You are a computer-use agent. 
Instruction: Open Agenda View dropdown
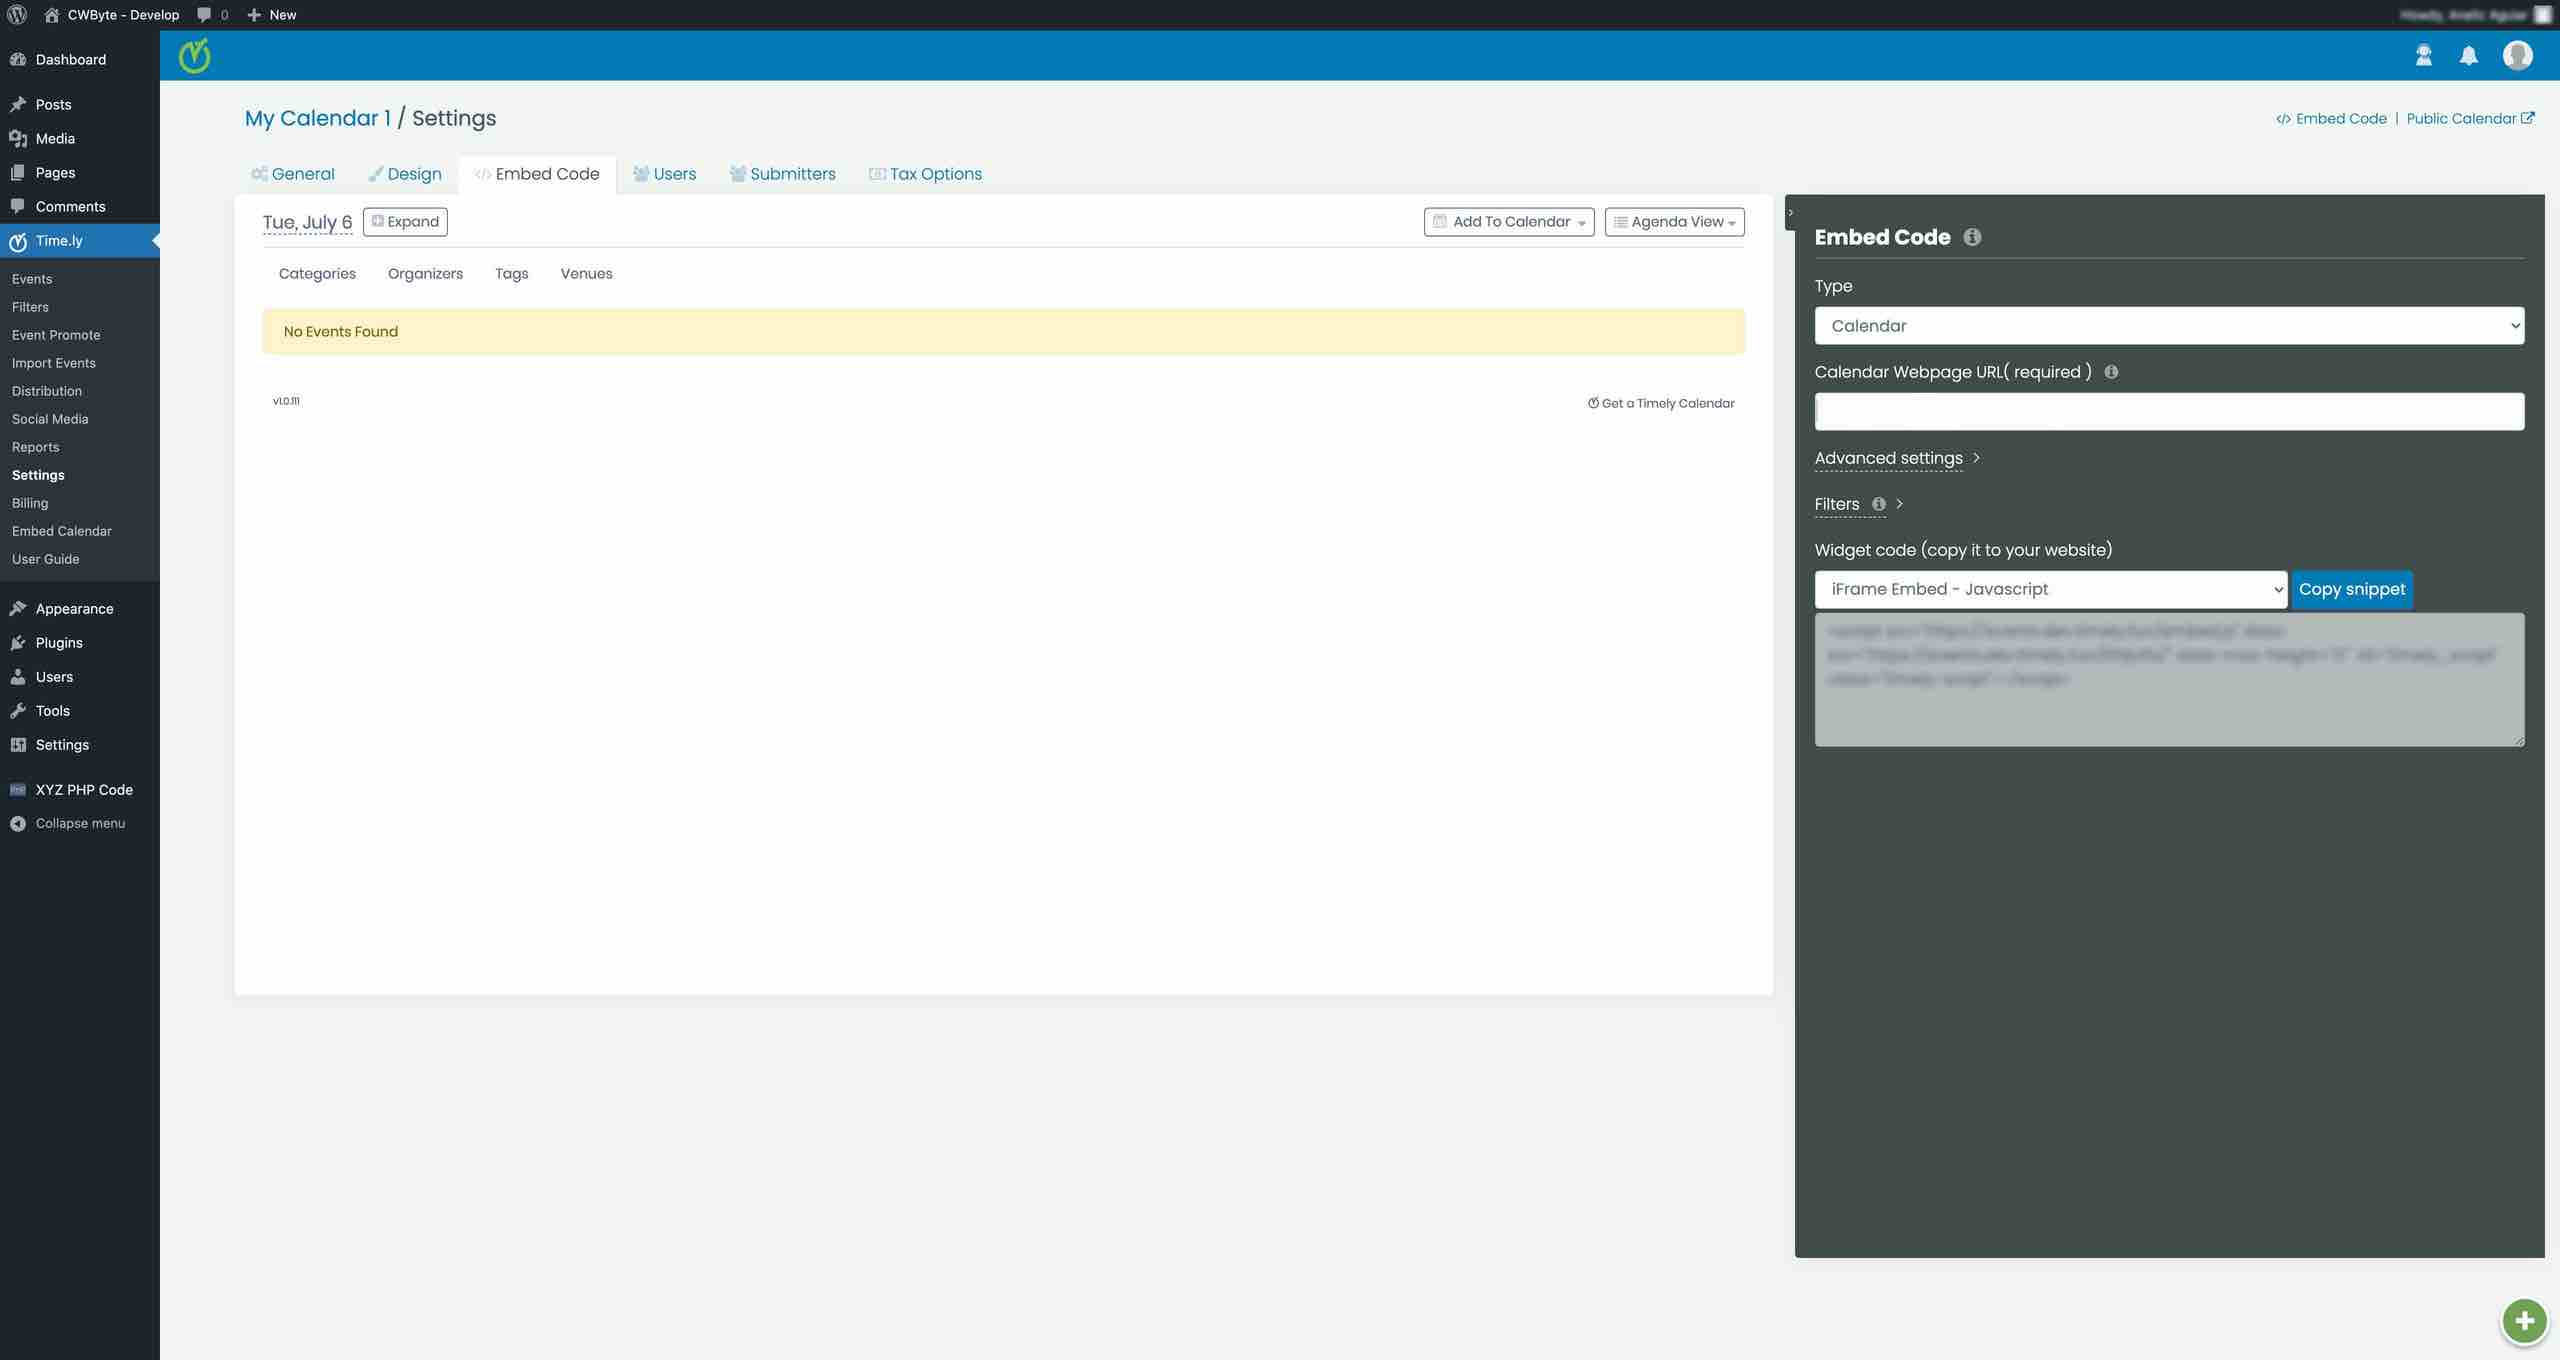click(x=1675, y=222)
